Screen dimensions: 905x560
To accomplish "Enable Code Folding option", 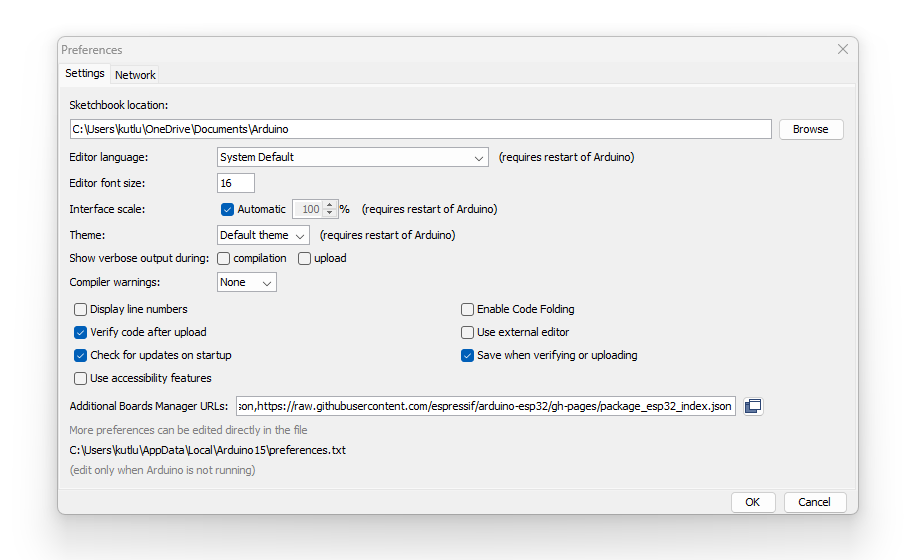I will pyautogui.click(x=467, y=309).
